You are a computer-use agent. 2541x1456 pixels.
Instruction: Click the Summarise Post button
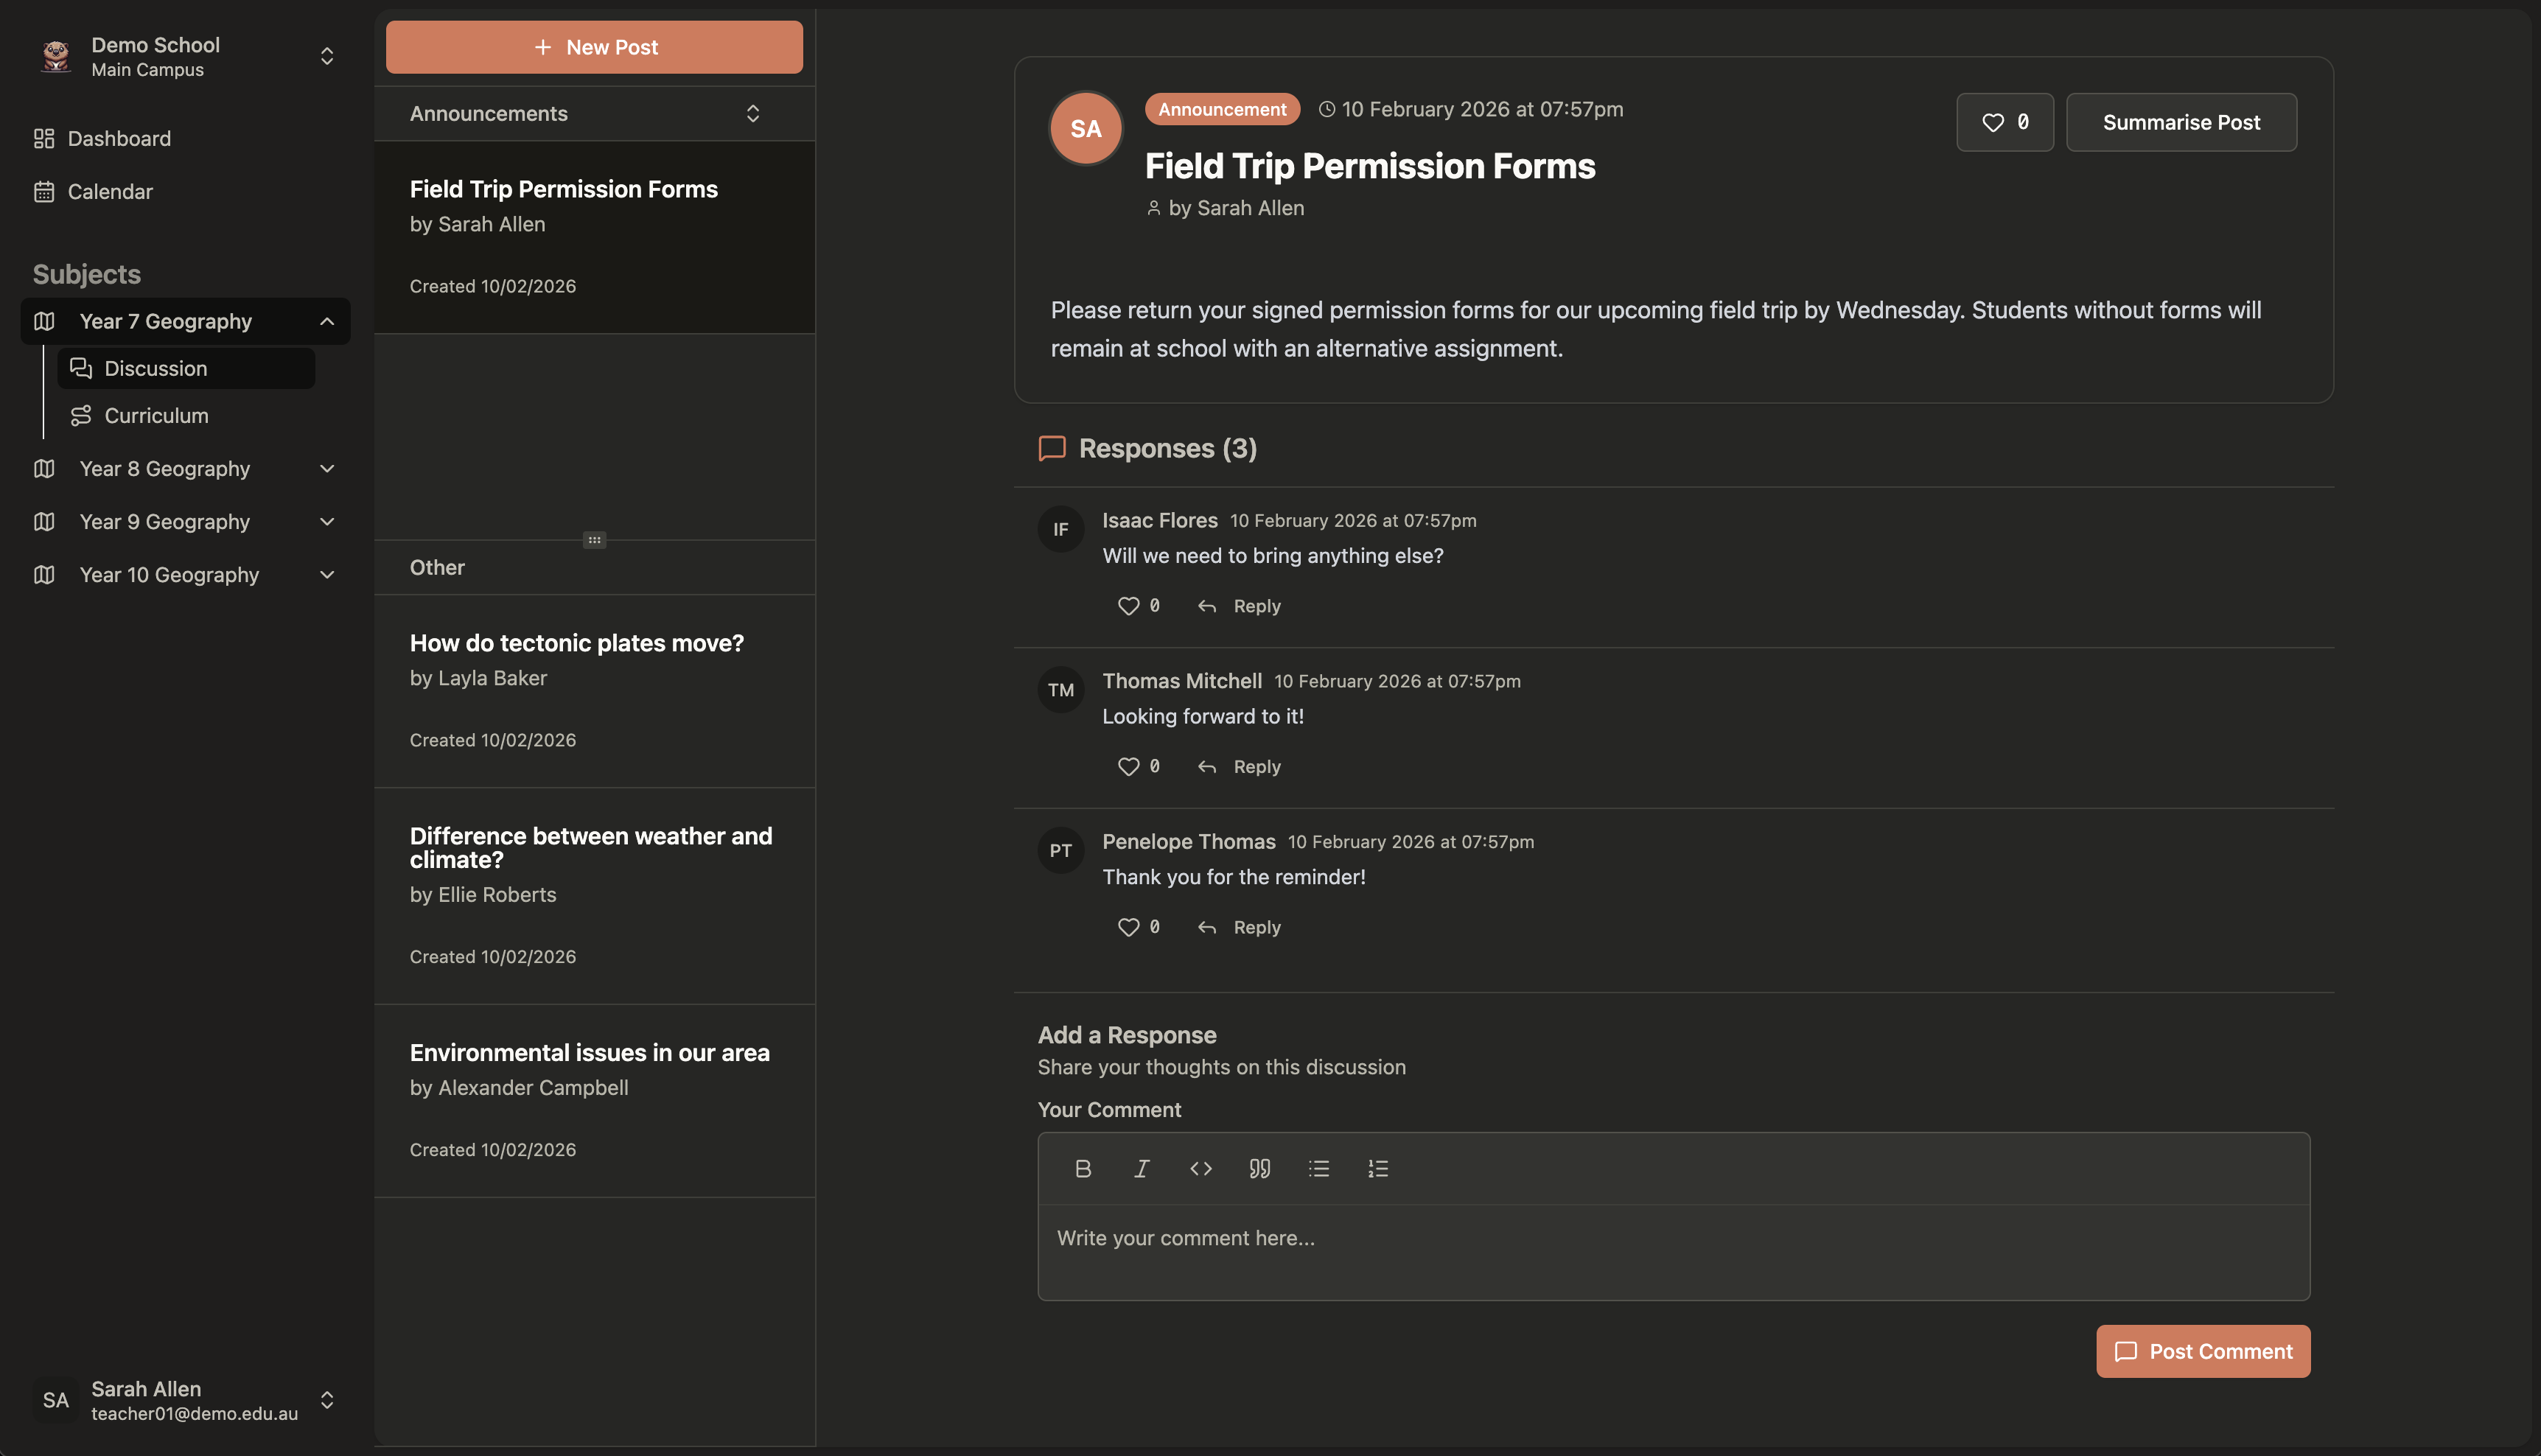click(2181, 122)
